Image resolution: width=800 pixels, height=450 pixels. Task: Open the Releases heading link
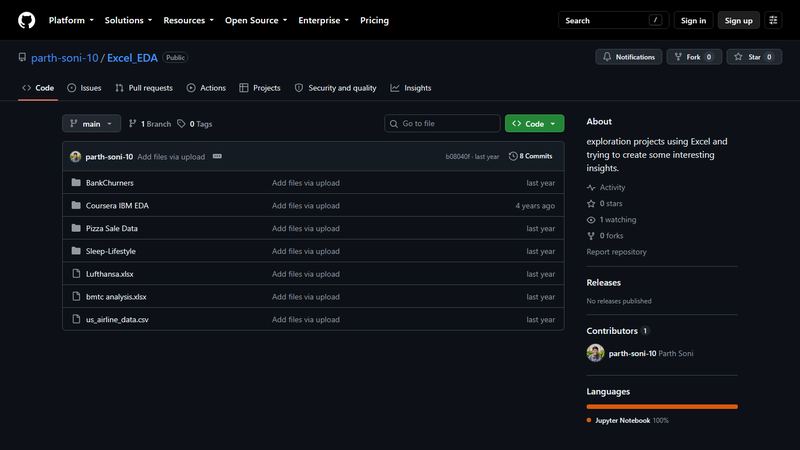pos(604,282)
